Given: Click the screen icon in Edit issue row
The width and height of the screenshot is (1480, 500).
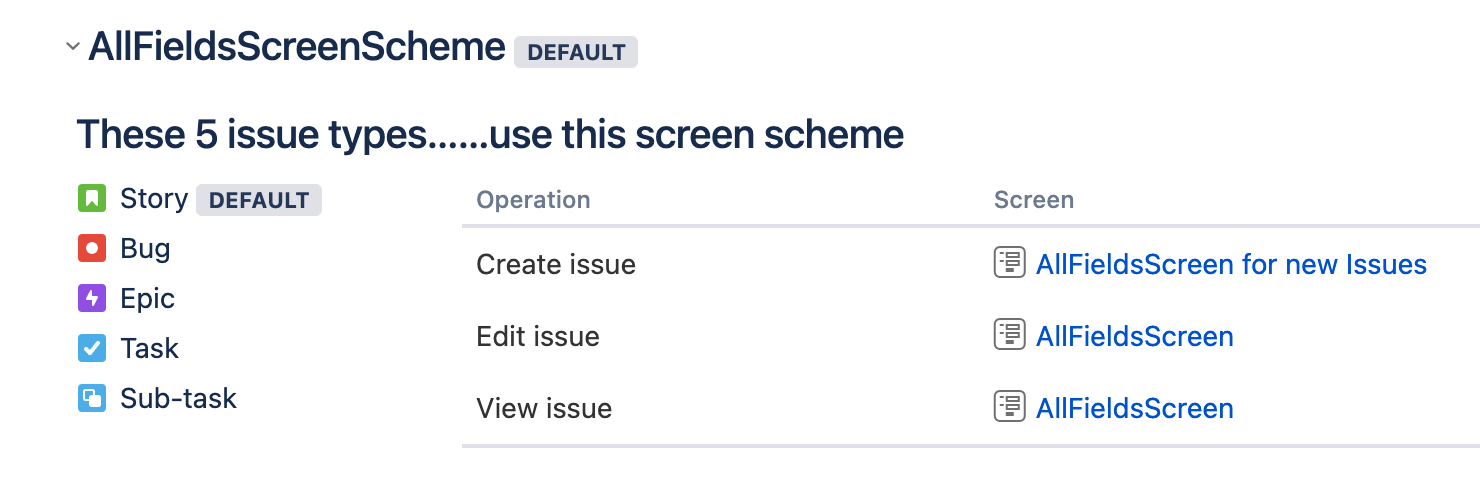Looking at the screenshot, I should (x=1010, y=335).
